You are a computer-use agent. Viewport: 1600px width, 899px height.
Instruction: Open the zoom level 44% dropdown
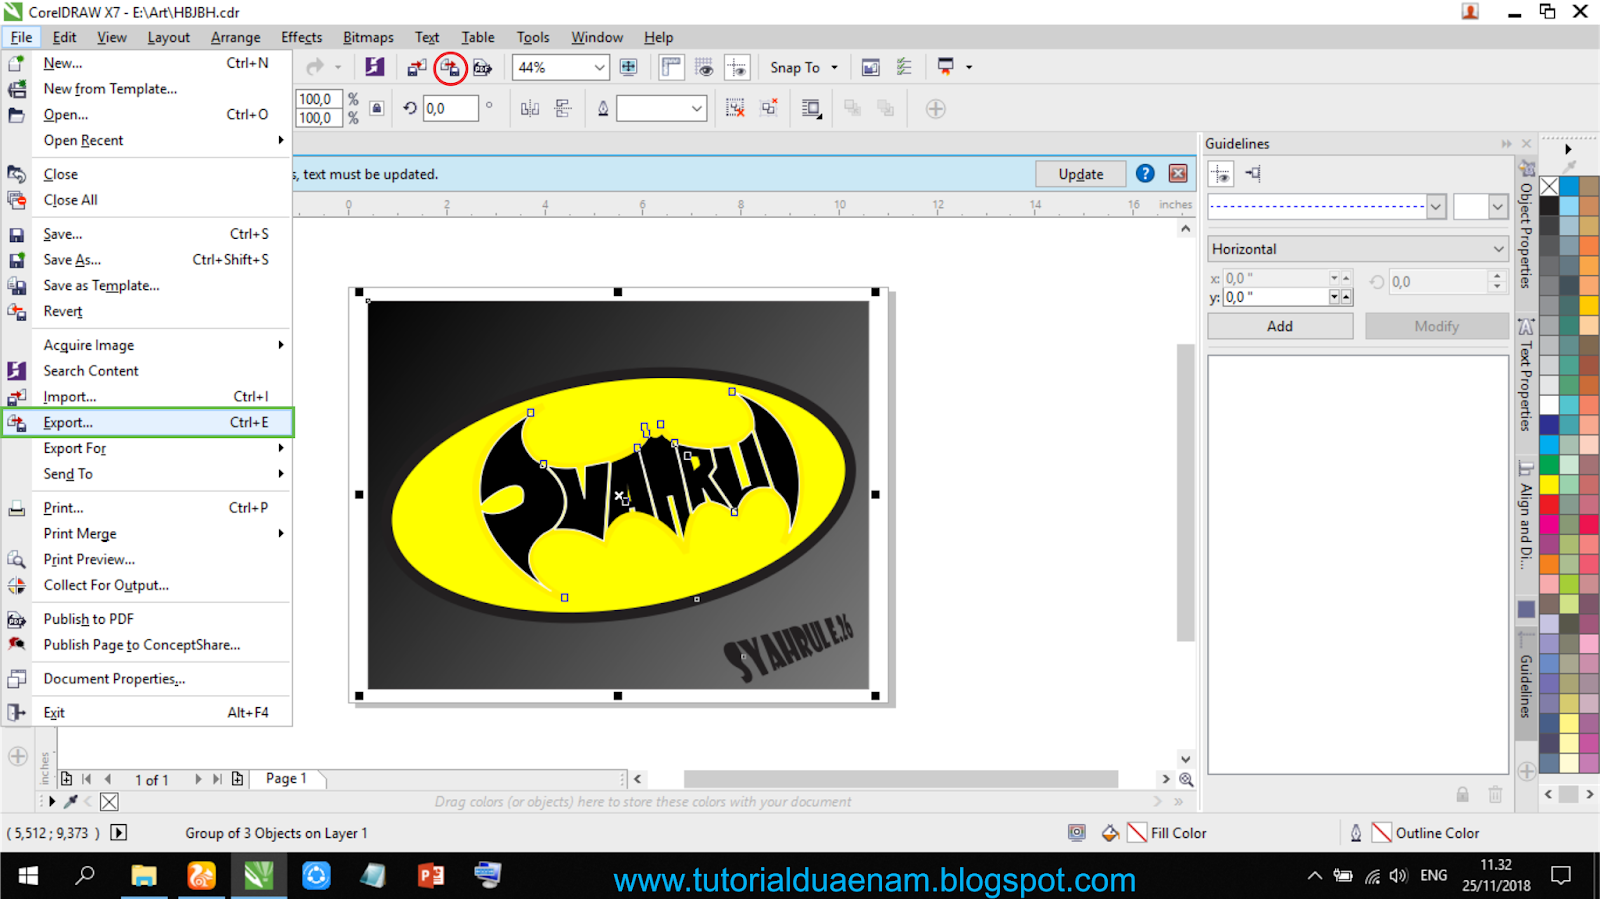pyautogui.click(x=599, y=68)
